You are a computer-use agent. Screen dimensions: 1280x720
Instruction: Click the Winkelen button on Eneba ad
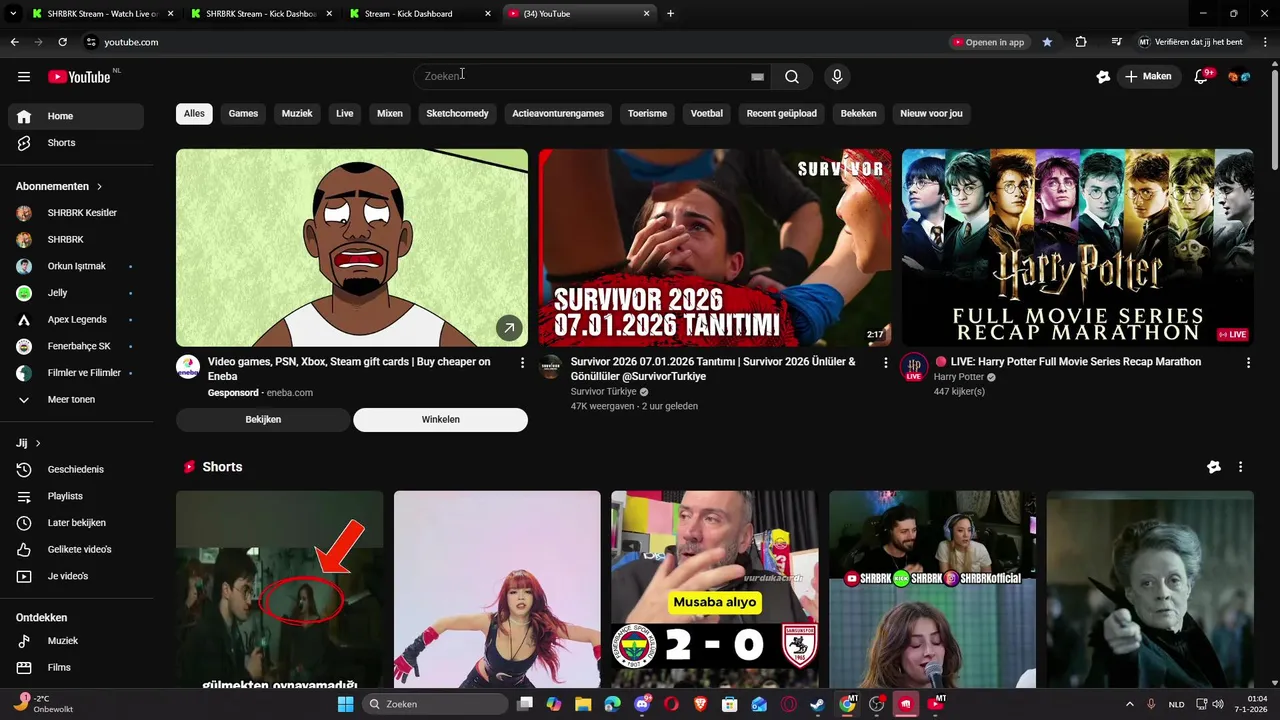coord(440,420)
